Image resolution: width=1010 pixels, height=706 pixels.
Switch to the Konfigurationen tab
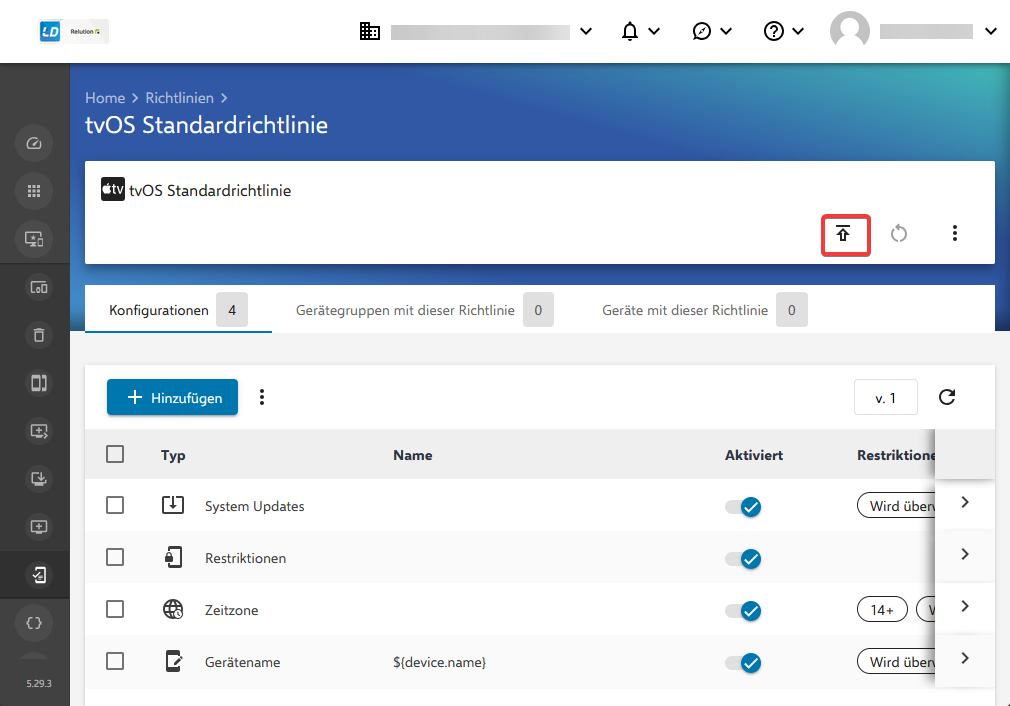point(178,310)
